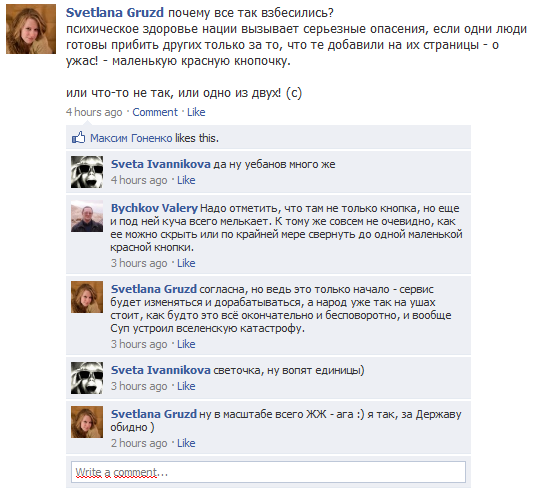Click Bychkov Valery's profile picture
Viewport: 551px width, 498px height.
click(x=87, y=216)
